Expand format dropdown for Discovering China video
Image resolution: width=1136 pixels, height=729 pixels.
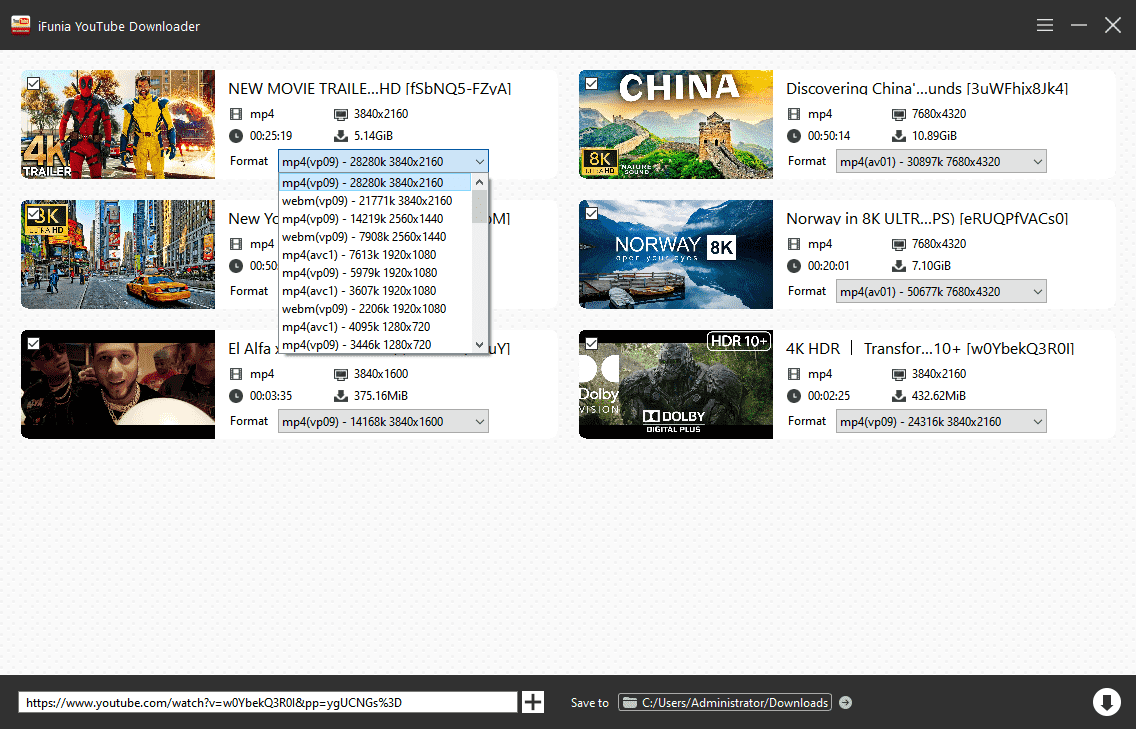940,161
